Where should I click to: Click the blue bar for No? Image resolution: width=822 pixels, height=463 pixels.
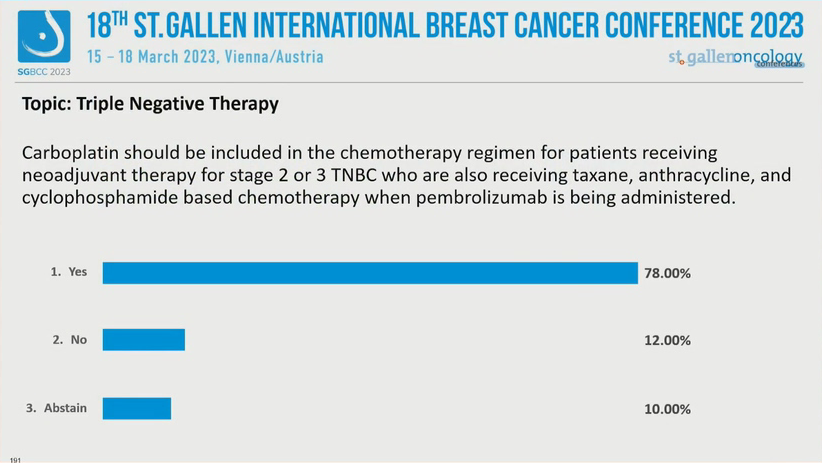[x=144, y=340]
